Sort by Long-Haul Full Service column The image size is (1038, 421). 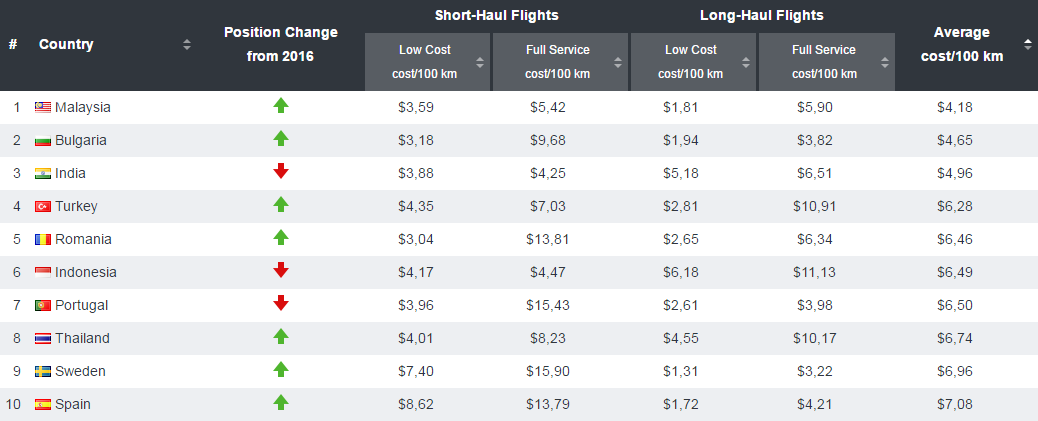[884, 62]
